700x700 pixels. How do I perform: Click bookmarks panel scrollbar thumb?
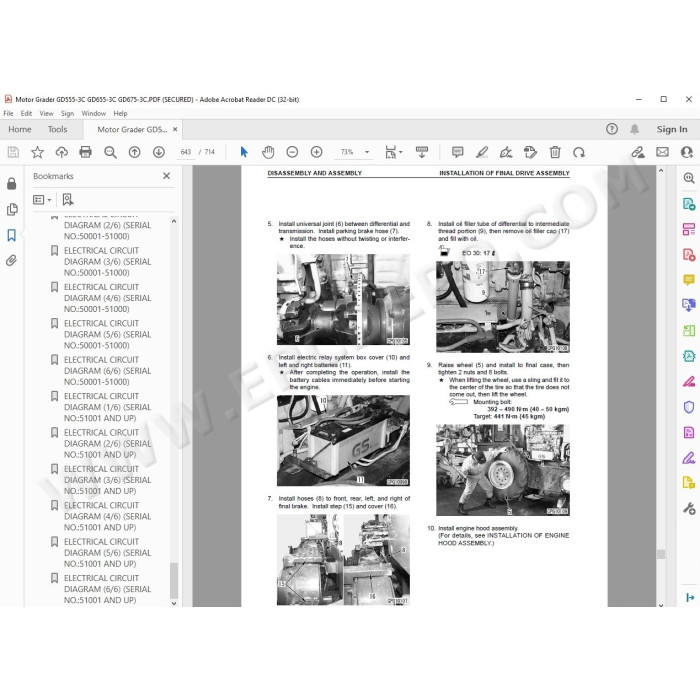pyautogui.click(x=174, y=580)
